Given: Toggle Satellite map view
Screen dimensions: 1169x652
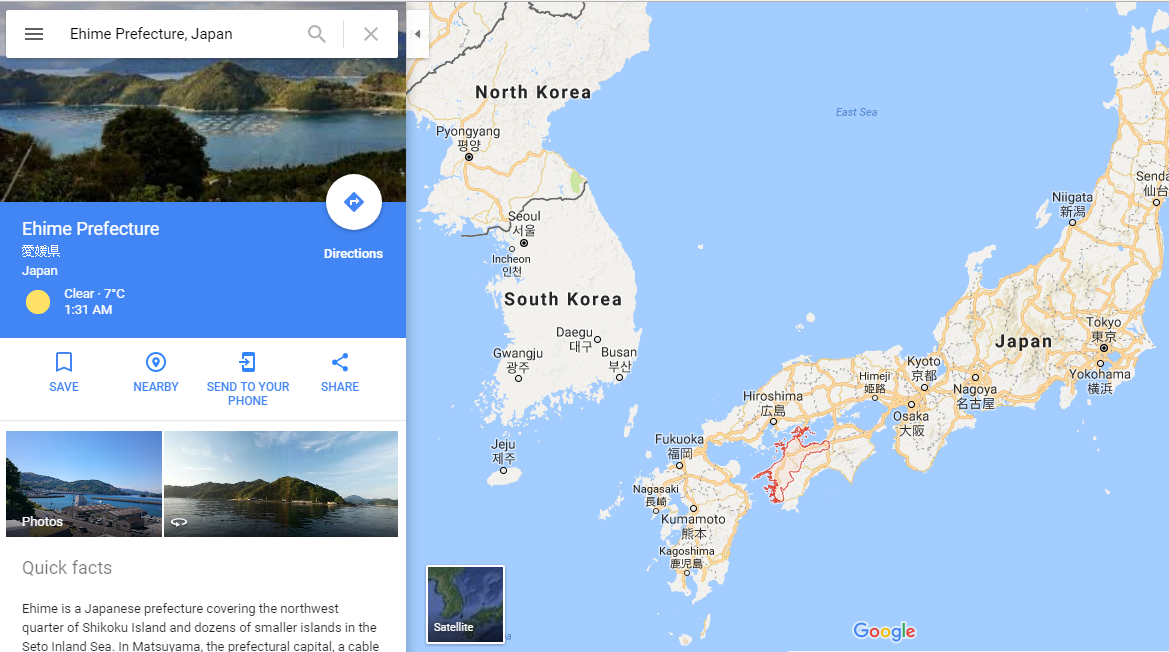Looking at the screenshot, I should pos(465,604).
